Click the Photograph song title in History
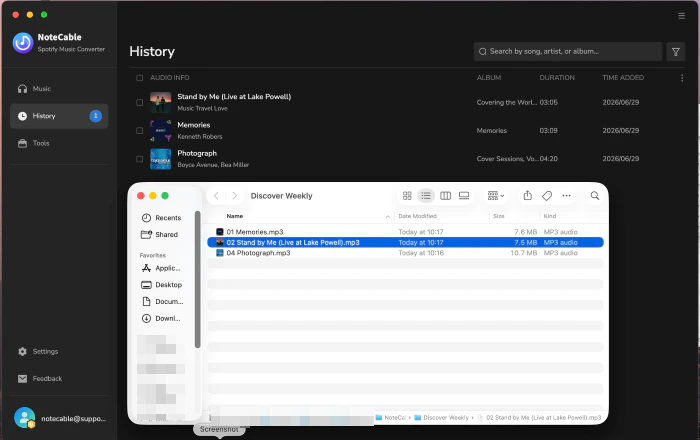Viewport: 700px width, 440px height. [x=197, y=154]
